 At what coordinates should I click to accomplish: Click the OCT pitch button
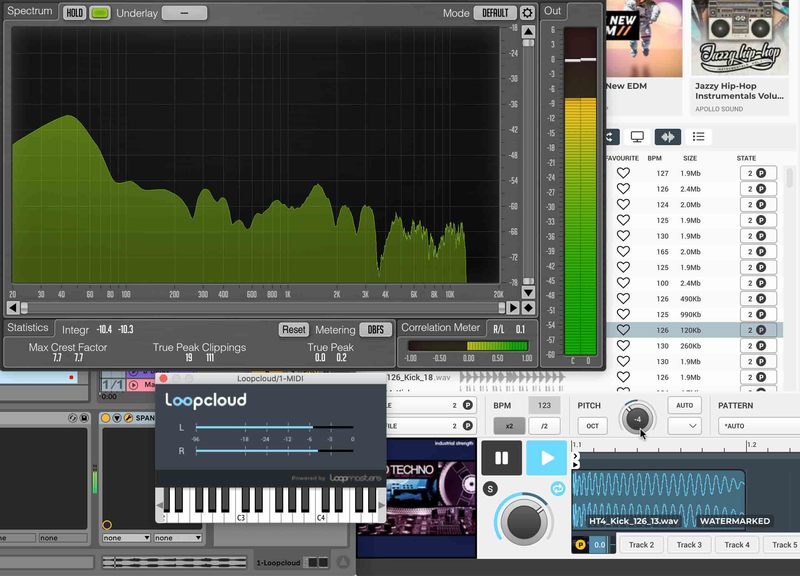click(592, 426)
